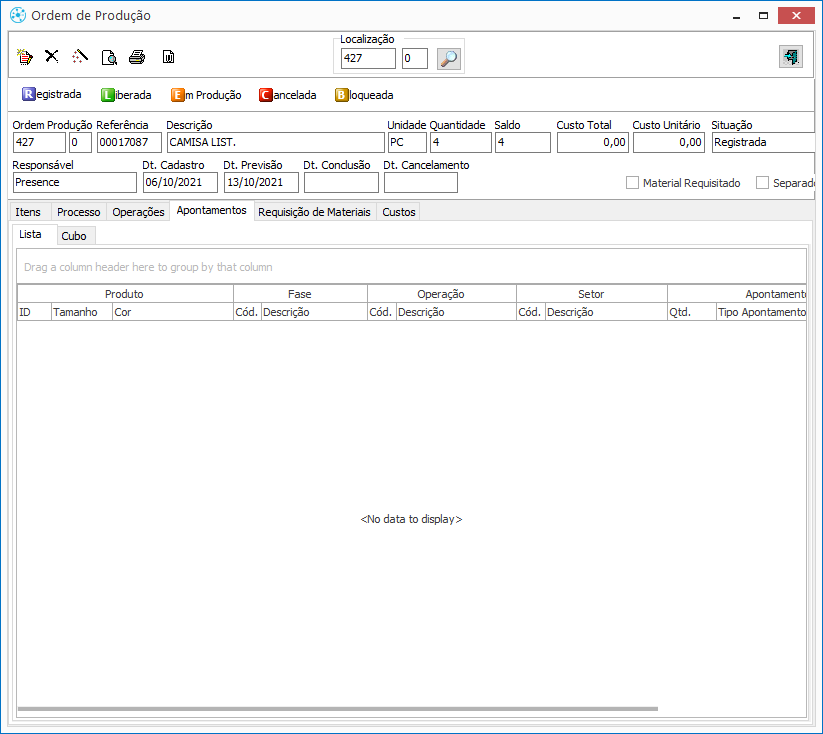823x734 pixels.
Task: Click the Descrição column under Fase
Action: (x=314, y=312)
